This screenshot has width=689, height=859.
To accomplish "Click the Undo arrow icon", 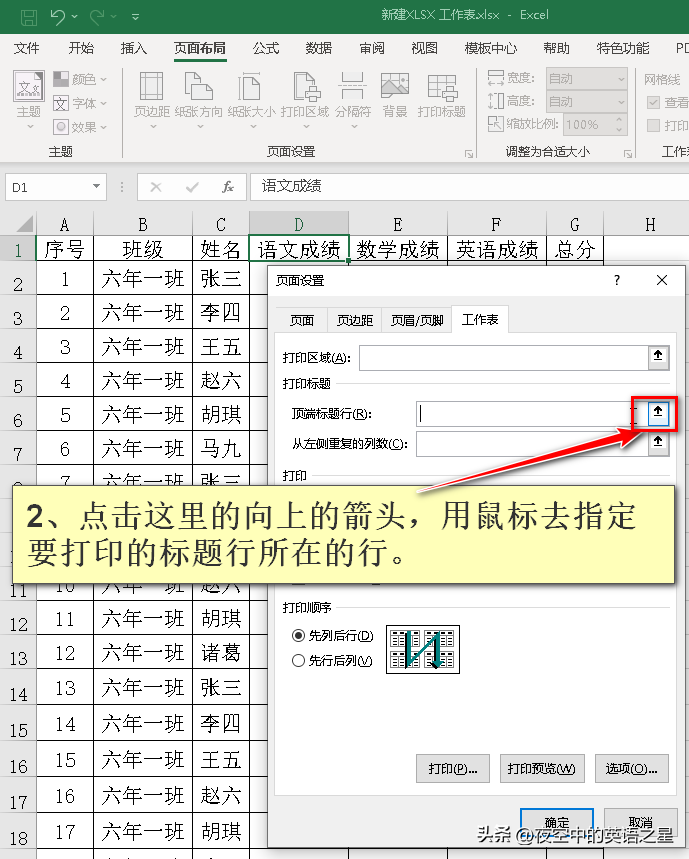I will pyautogui.click(x=58, y=16).
